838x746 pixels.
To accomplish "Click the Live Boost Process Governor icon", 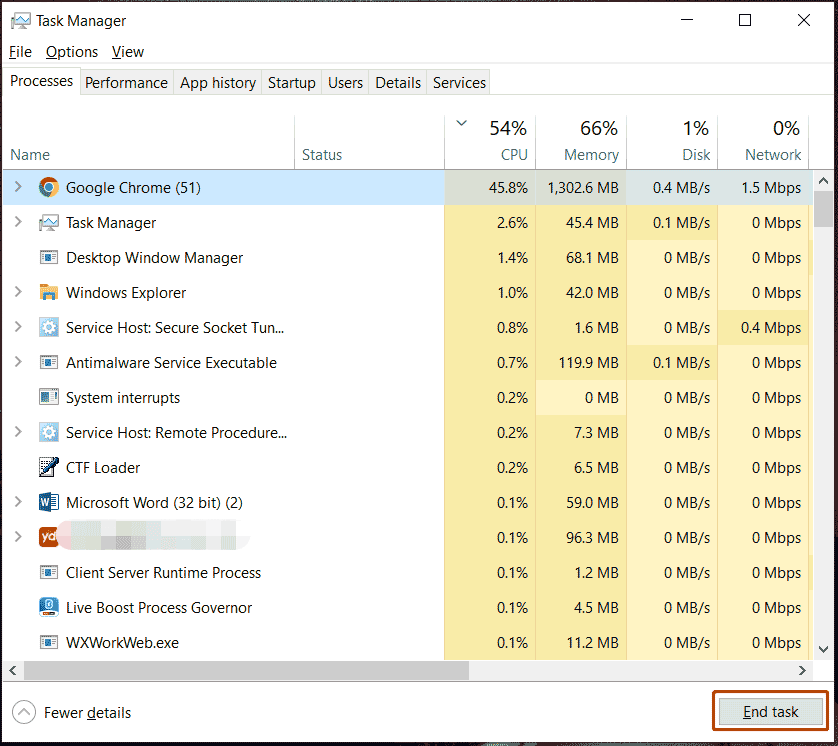I will (48, 607).
